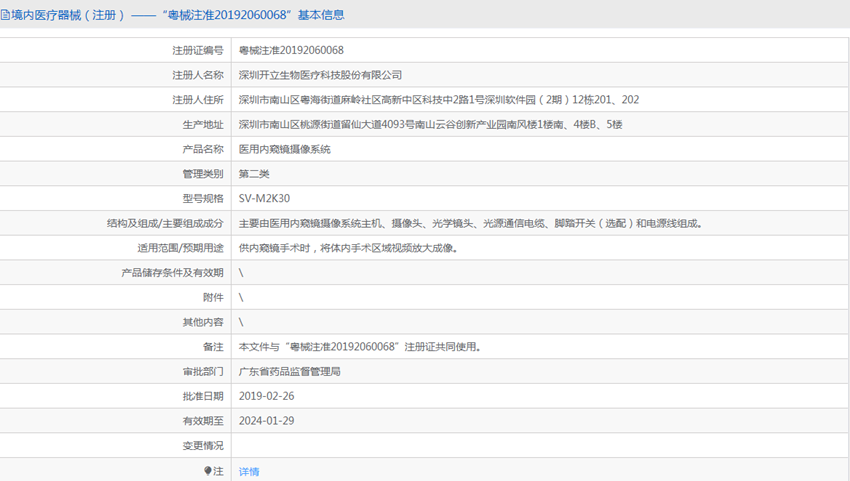The width and height of the screenshot is (850, 481).
Task: Select product name 医用内窥镜摄像系统
Action: point(285,149)
